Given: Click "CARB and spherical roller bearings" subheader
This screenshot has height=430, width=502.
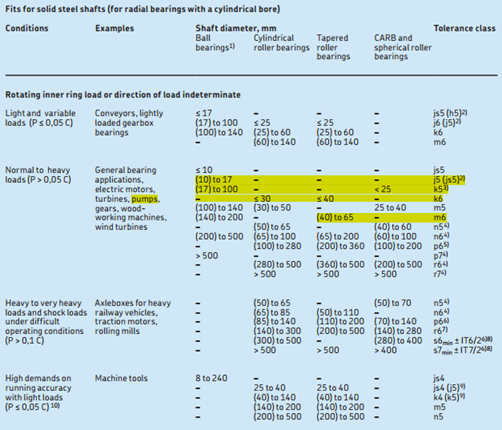Looking at the screenshot, I should tap(403, 47).
